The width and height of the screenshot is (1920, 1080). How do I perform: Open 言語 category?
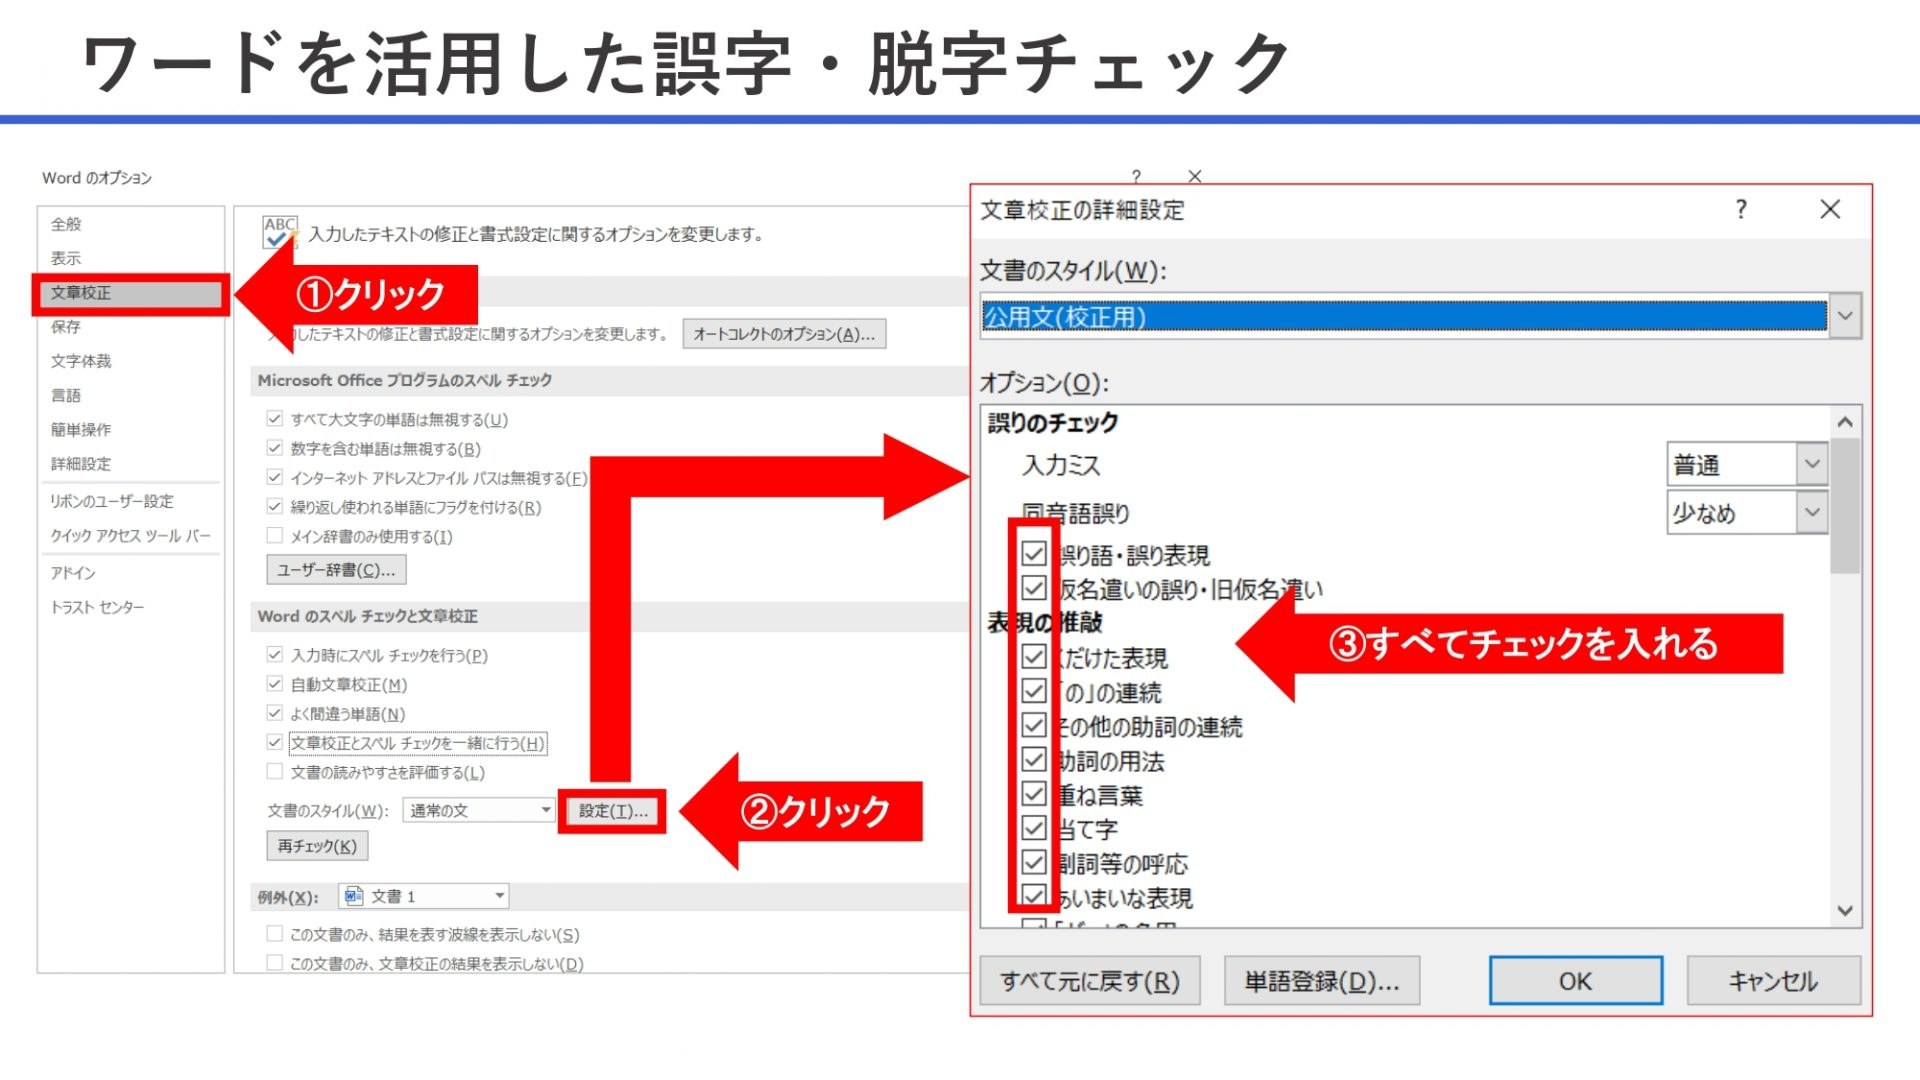tap(66, 395)
